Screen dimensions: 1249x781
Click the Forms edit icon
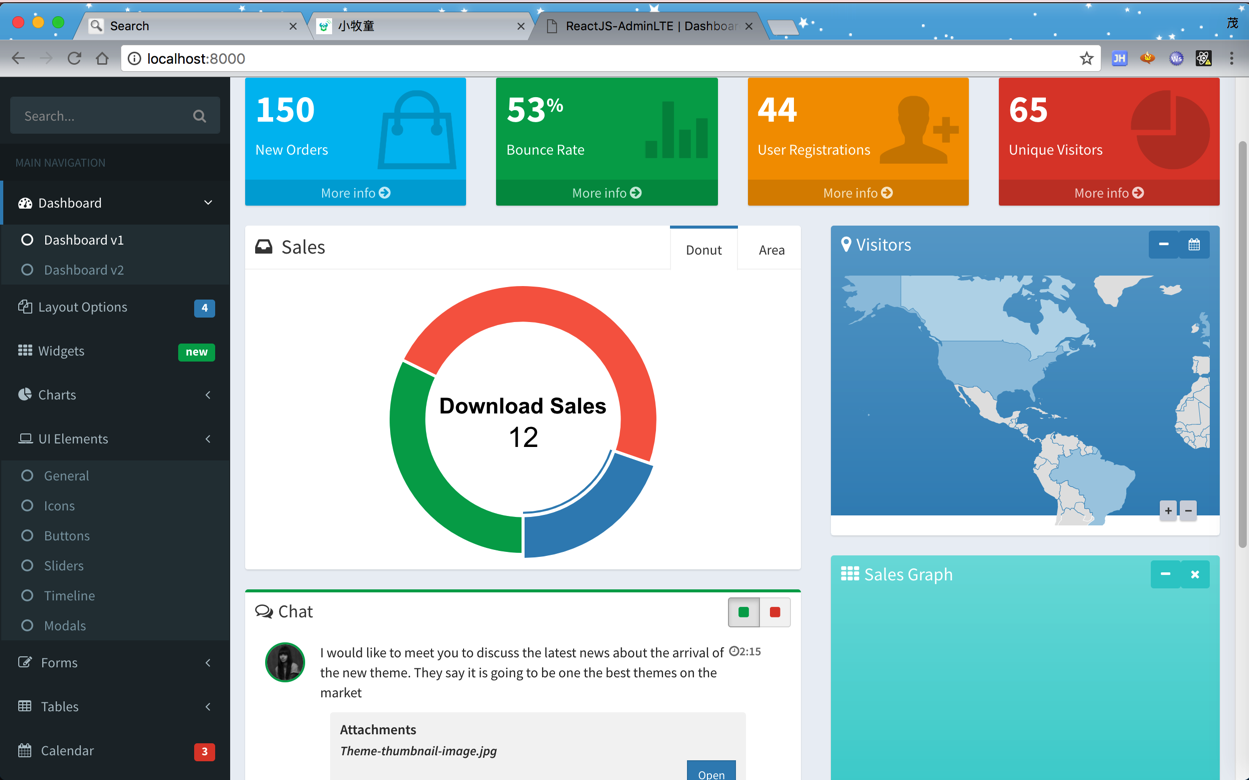25,662
